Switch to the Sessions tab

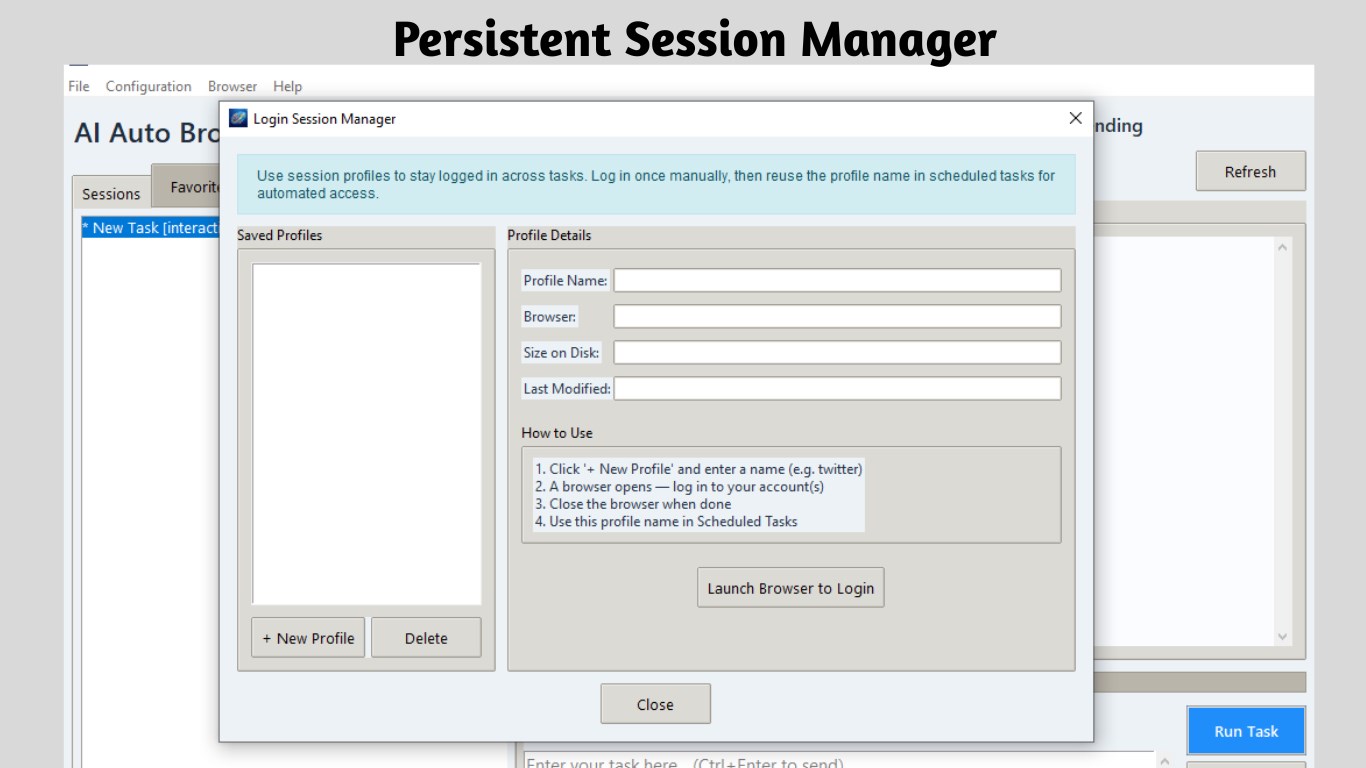click(x=111, y=193)
